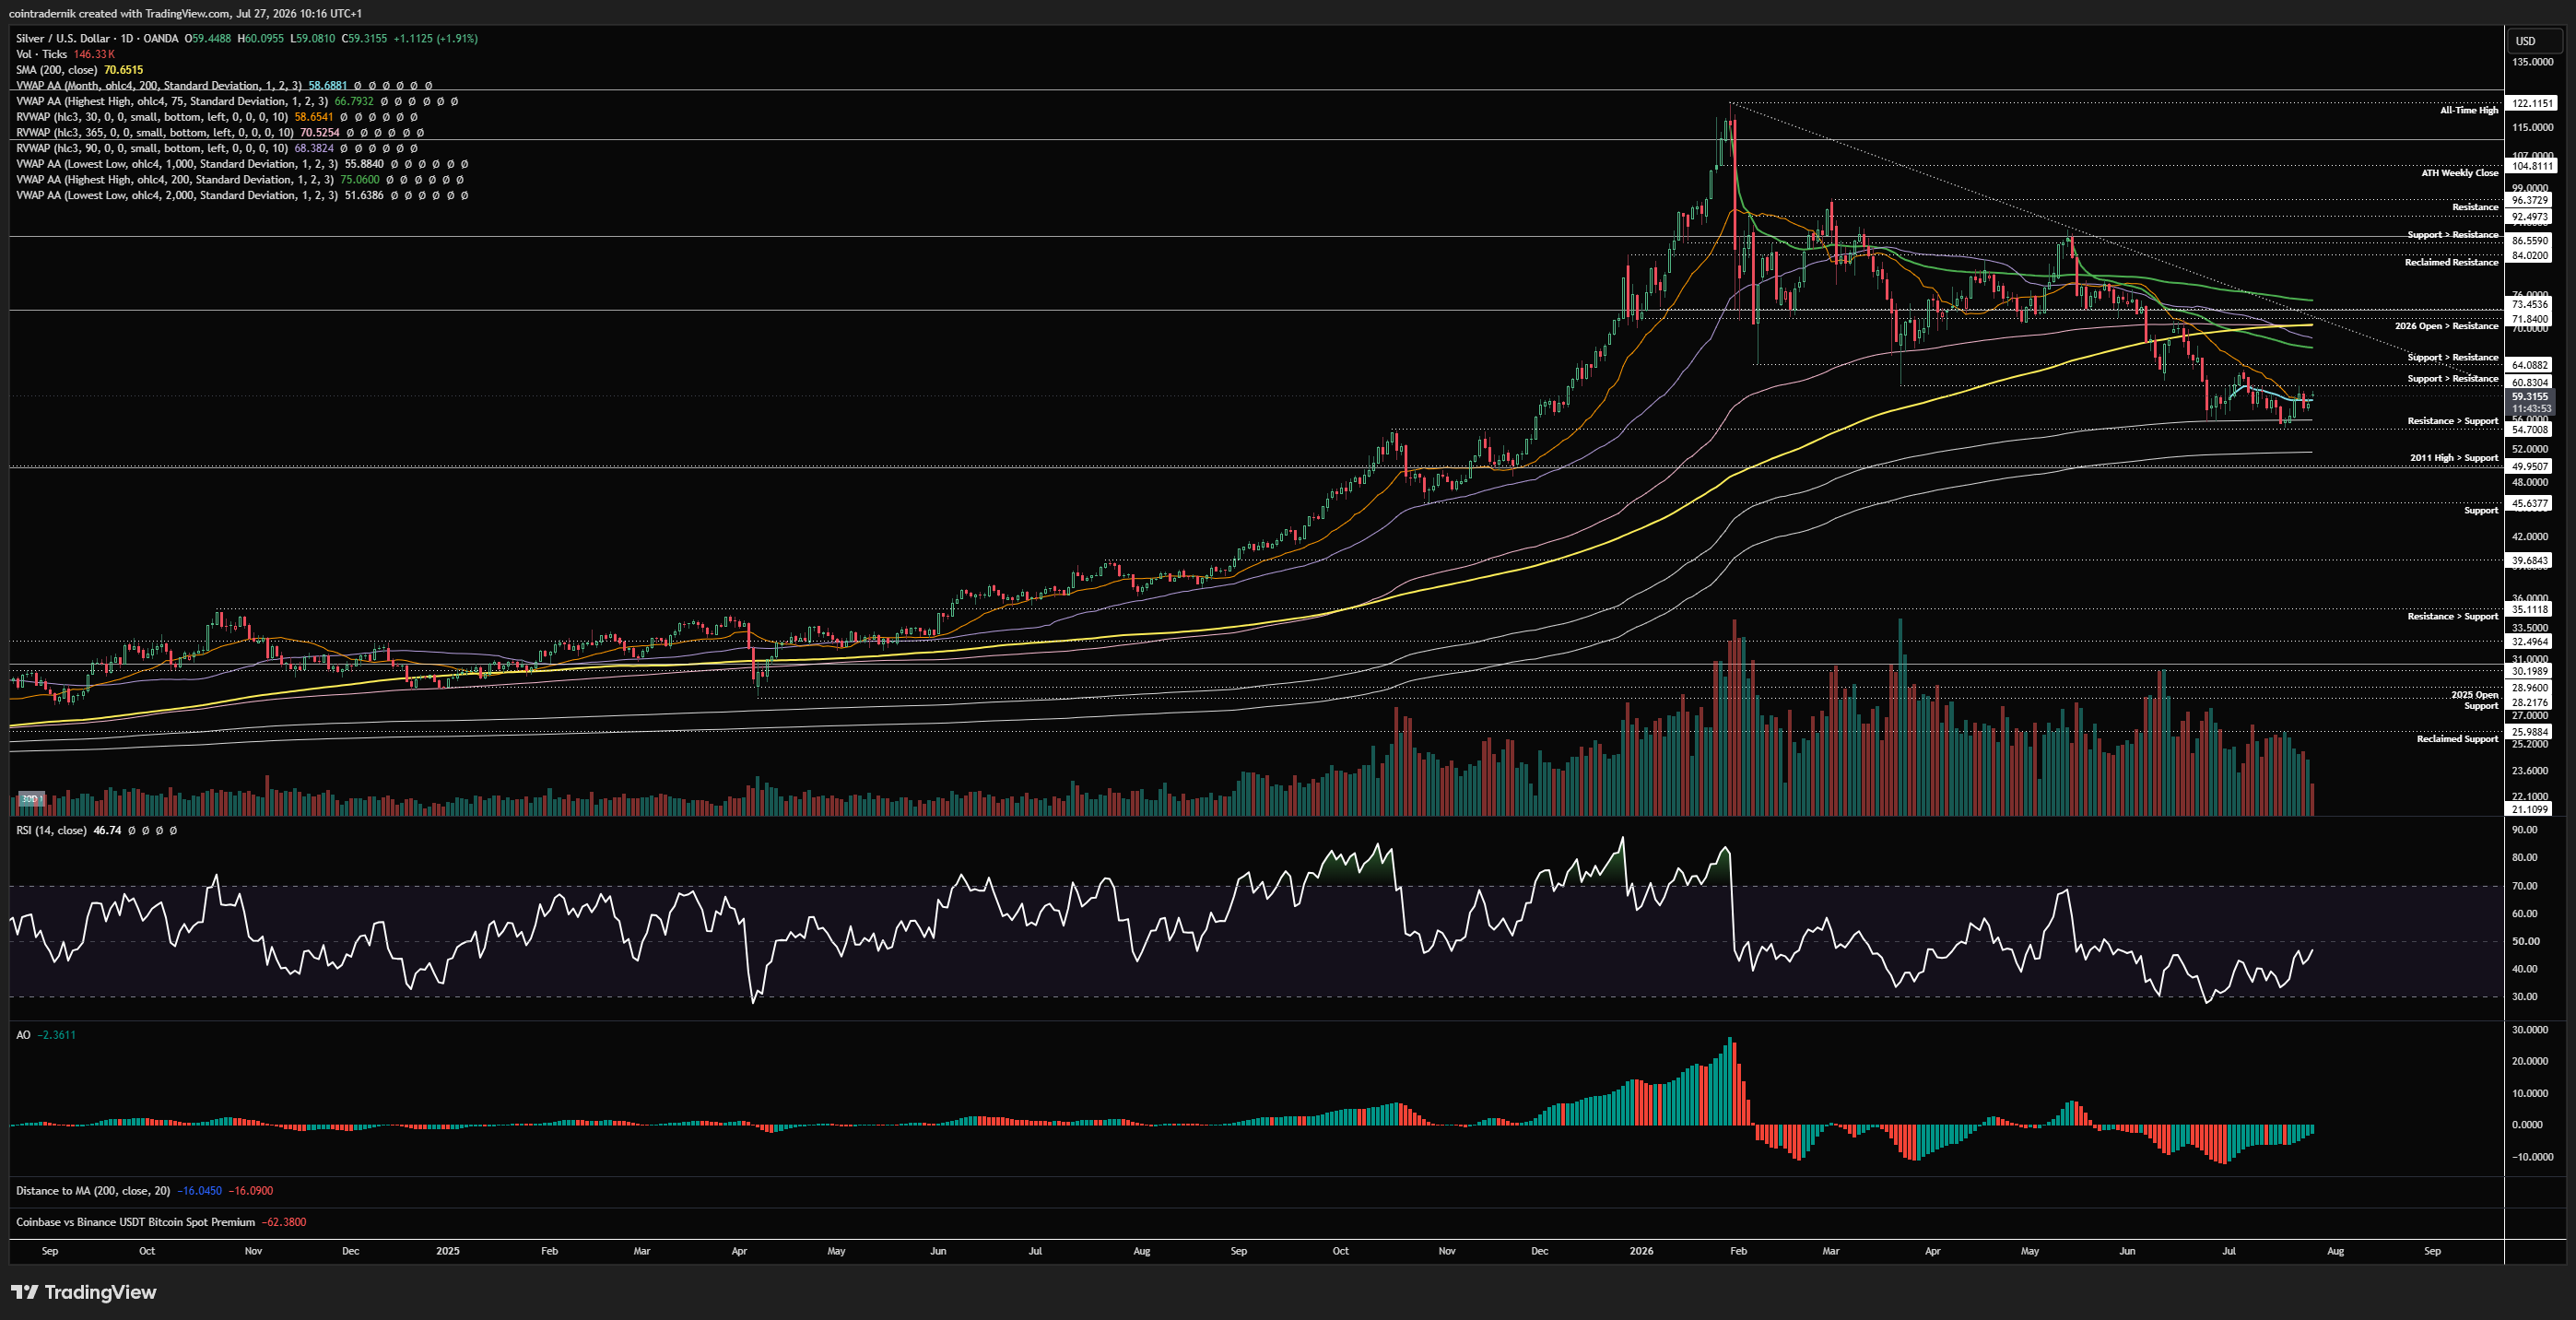Image resolution: width=2576 pixels, height=1320 pixels.
Task: Click the 84.0200 price label
Action: point(2530,256)
